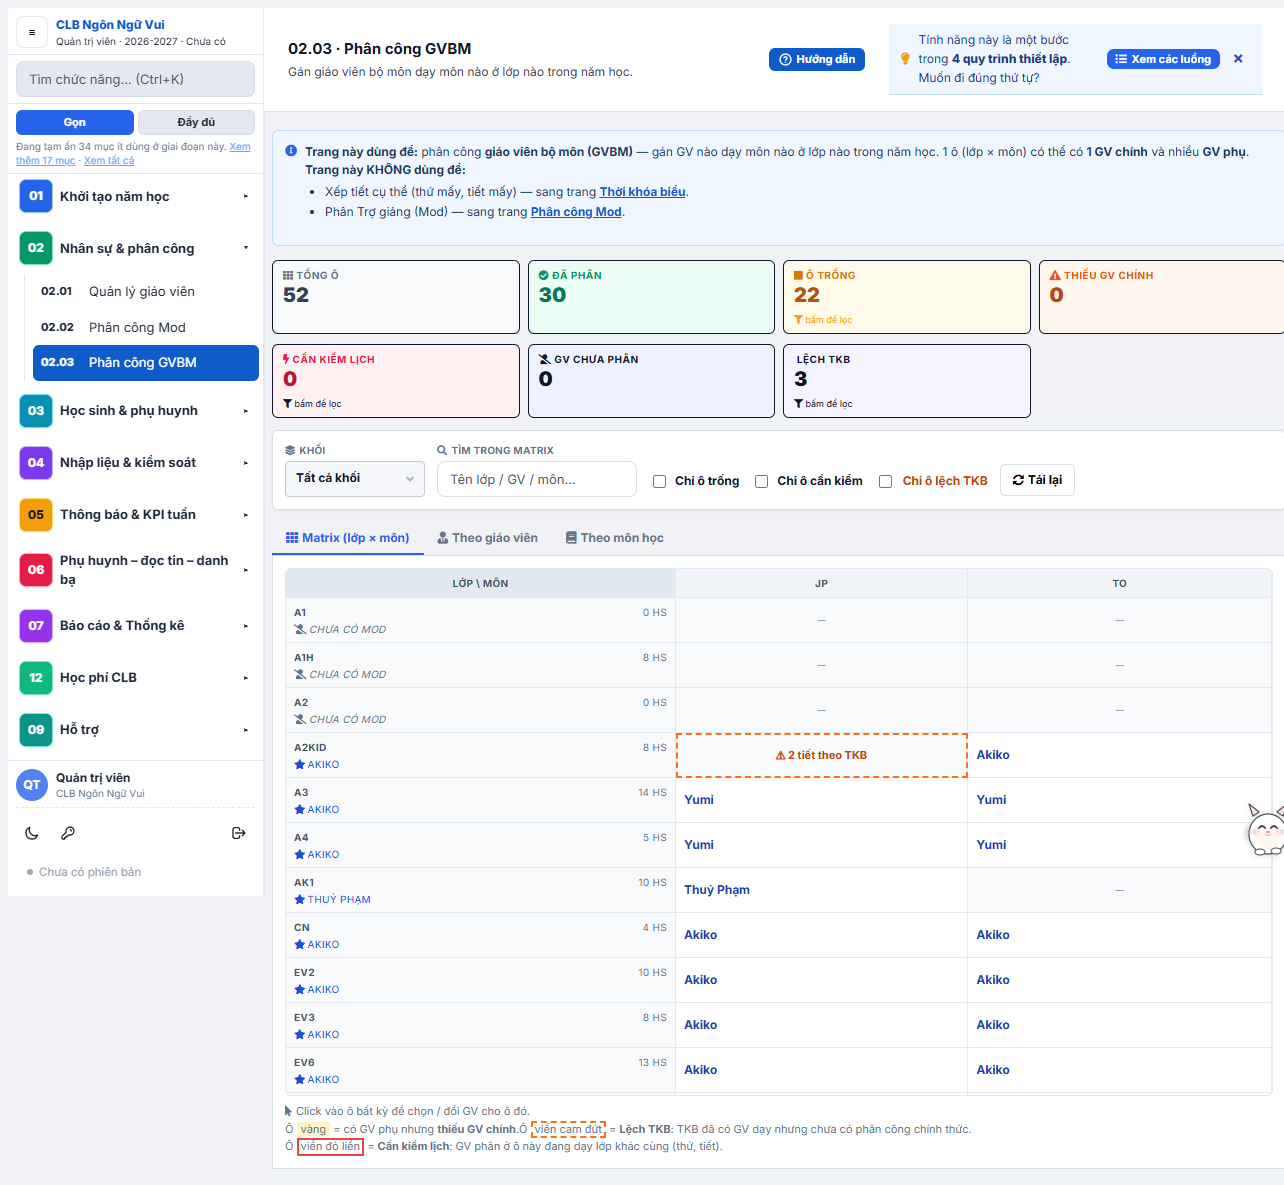1284x1185 pixels.
Task: Open the Khối dropdown Tất cả khối
Action: click(355, 479)
